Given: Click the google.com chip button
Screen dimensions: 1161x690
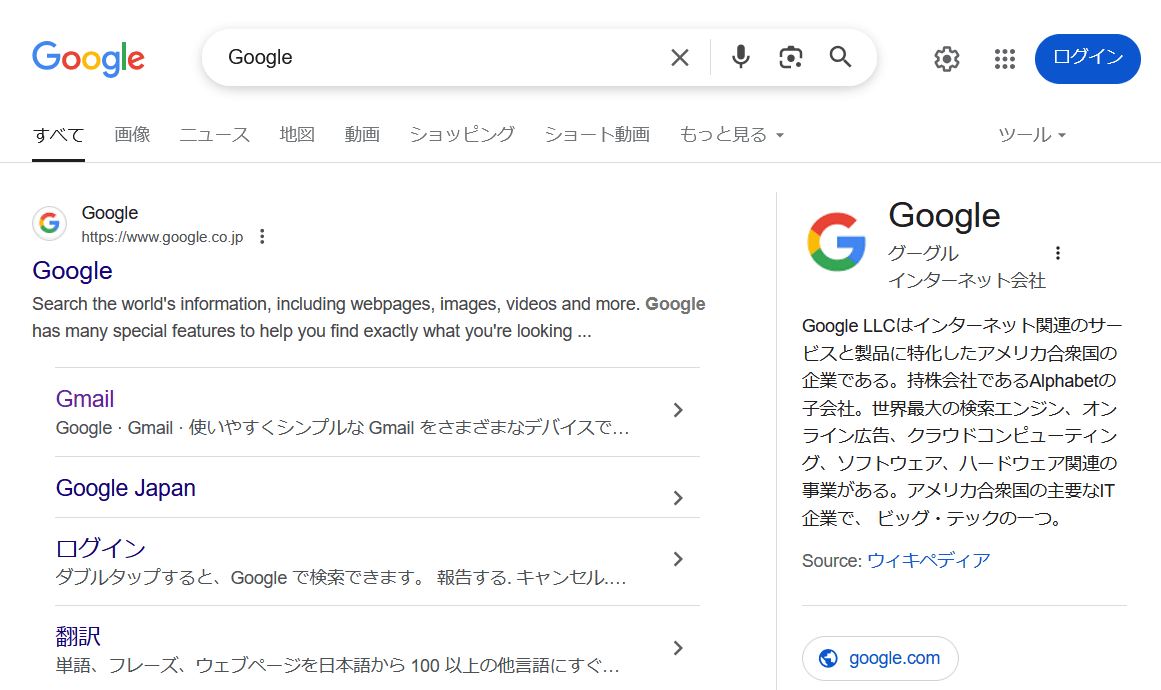Looking at the screenshot, I should coord(880,658).
